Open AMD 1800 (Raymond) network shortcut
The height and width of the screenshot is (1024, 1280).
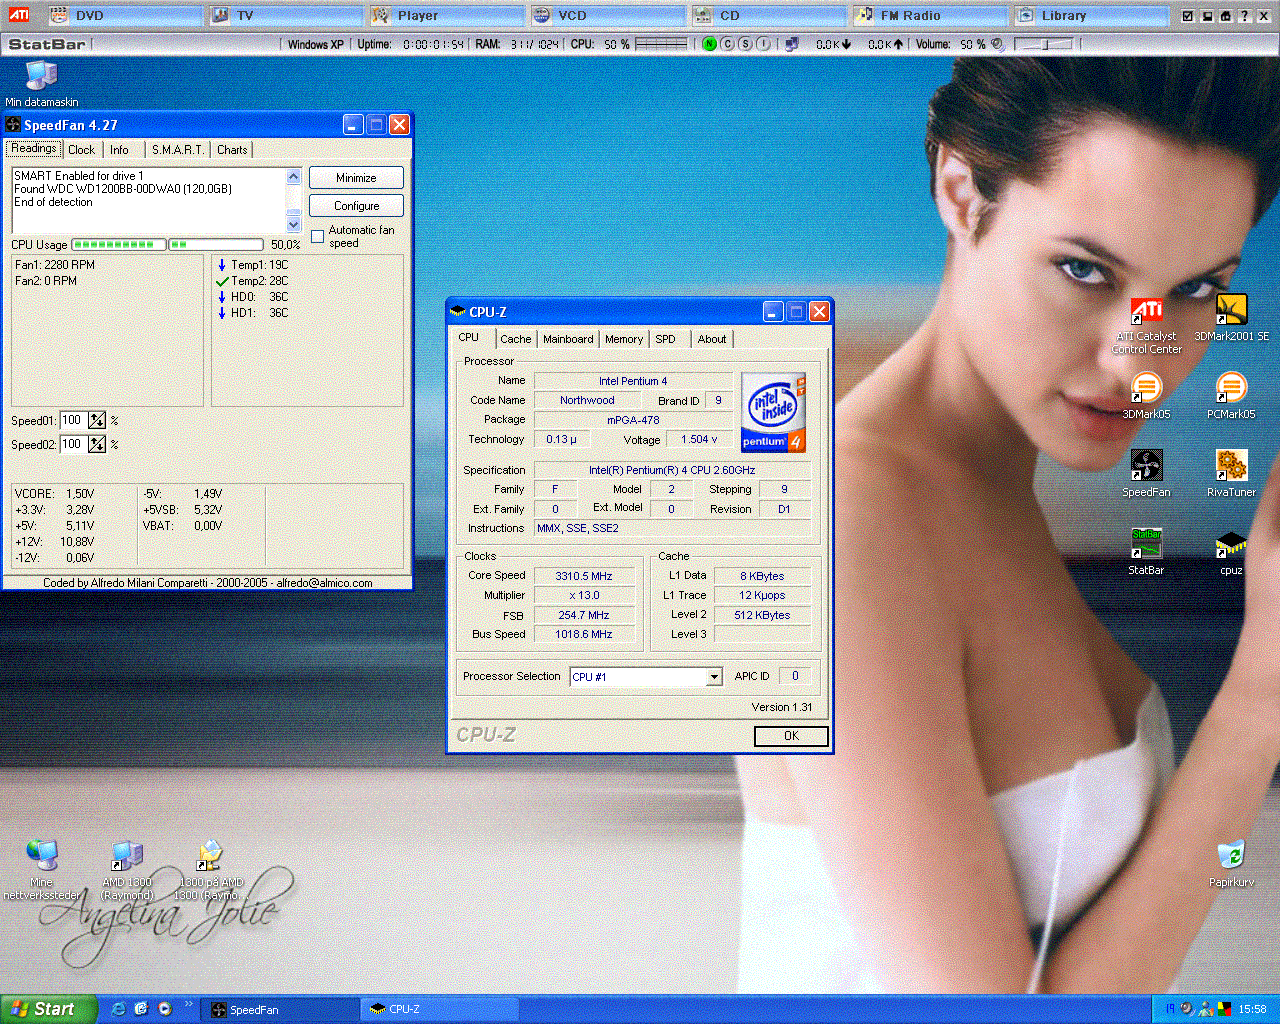coord(127,870)
